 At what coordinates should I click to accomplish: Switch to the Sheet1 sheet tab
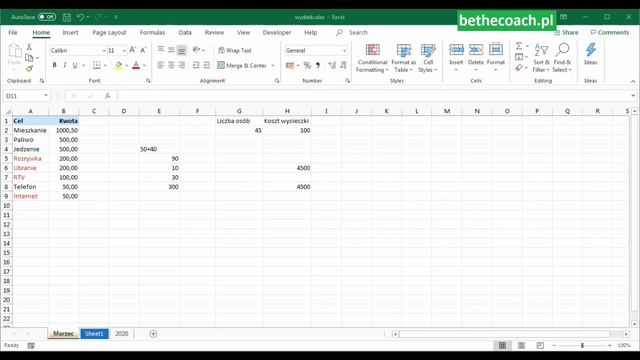tap(94, 333)
